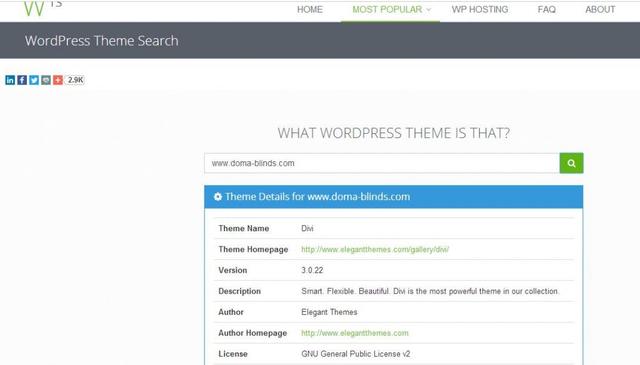Open the FAQ page
This screenshot has width=640, height=365.
[547, 9]
